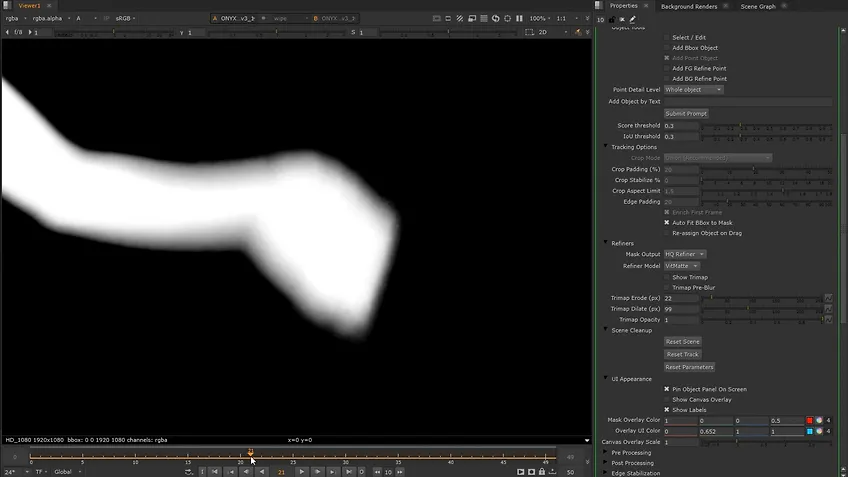Collapse the Refiners section
The image size is (848, 477).
606,243
